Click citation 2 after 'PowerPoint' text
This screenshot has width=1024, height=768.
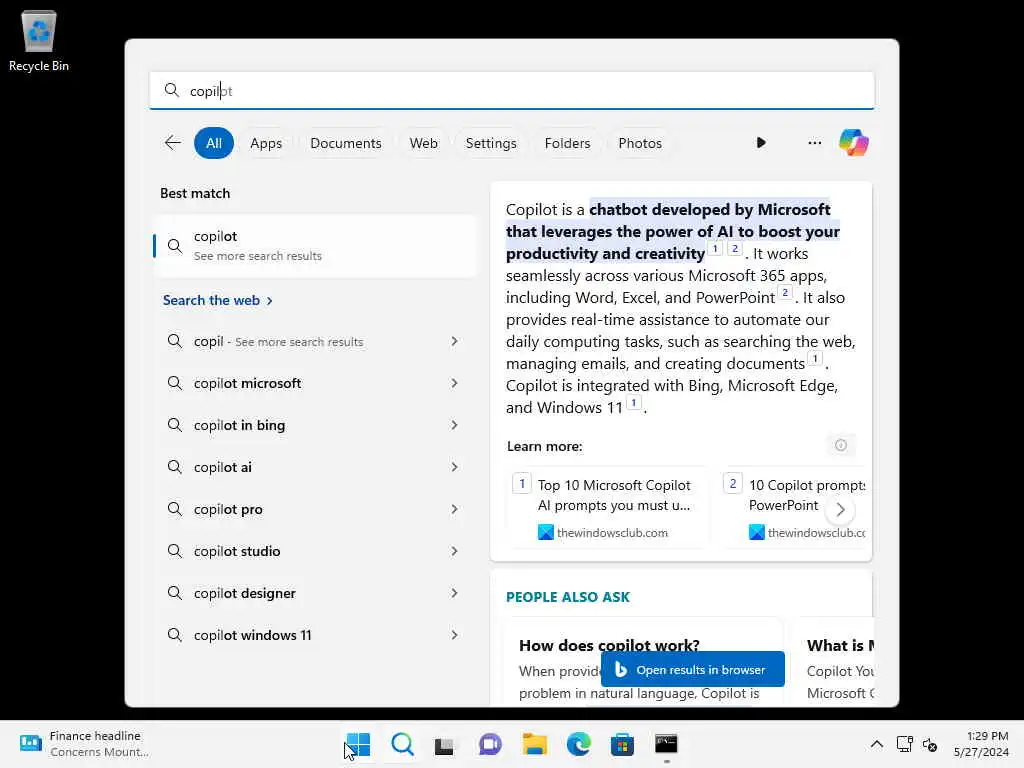click(785, 293)
